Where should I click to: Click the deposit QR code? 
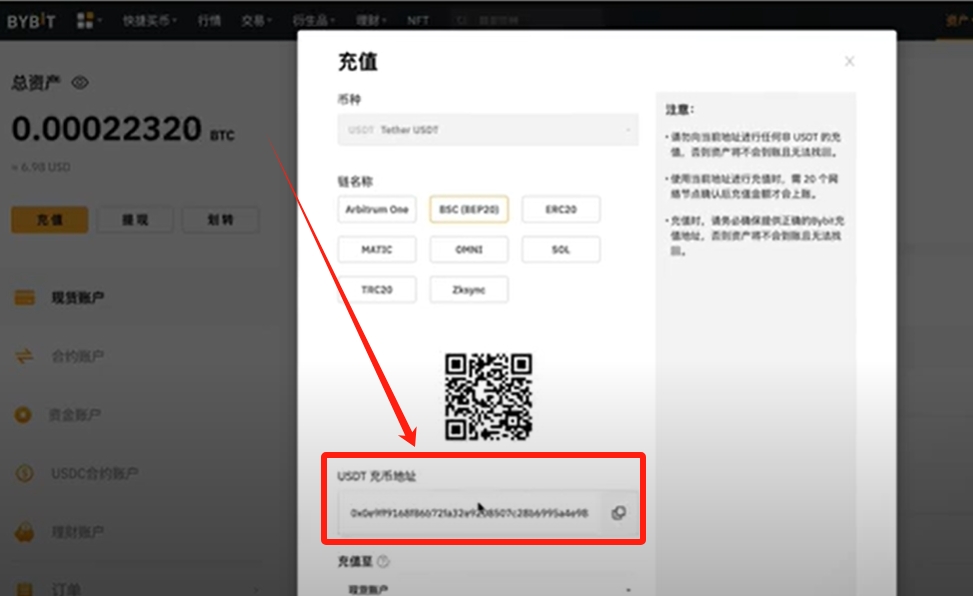pos(488,397)
